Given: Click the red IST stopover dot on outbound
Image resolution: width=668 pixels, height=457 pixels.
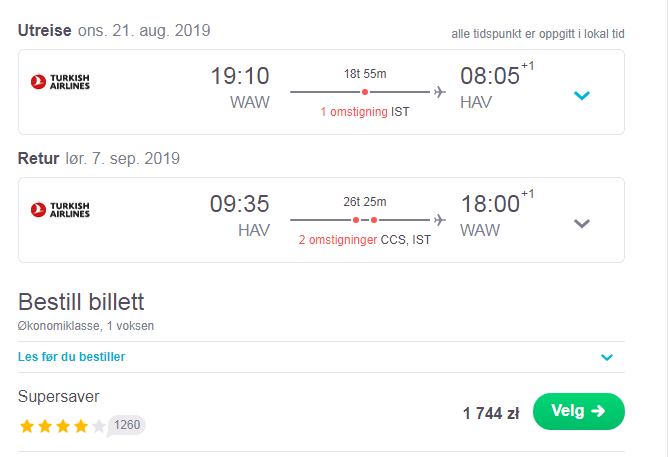Looking at the screenshot, I should pyautogui.click(x=365, y=92).
